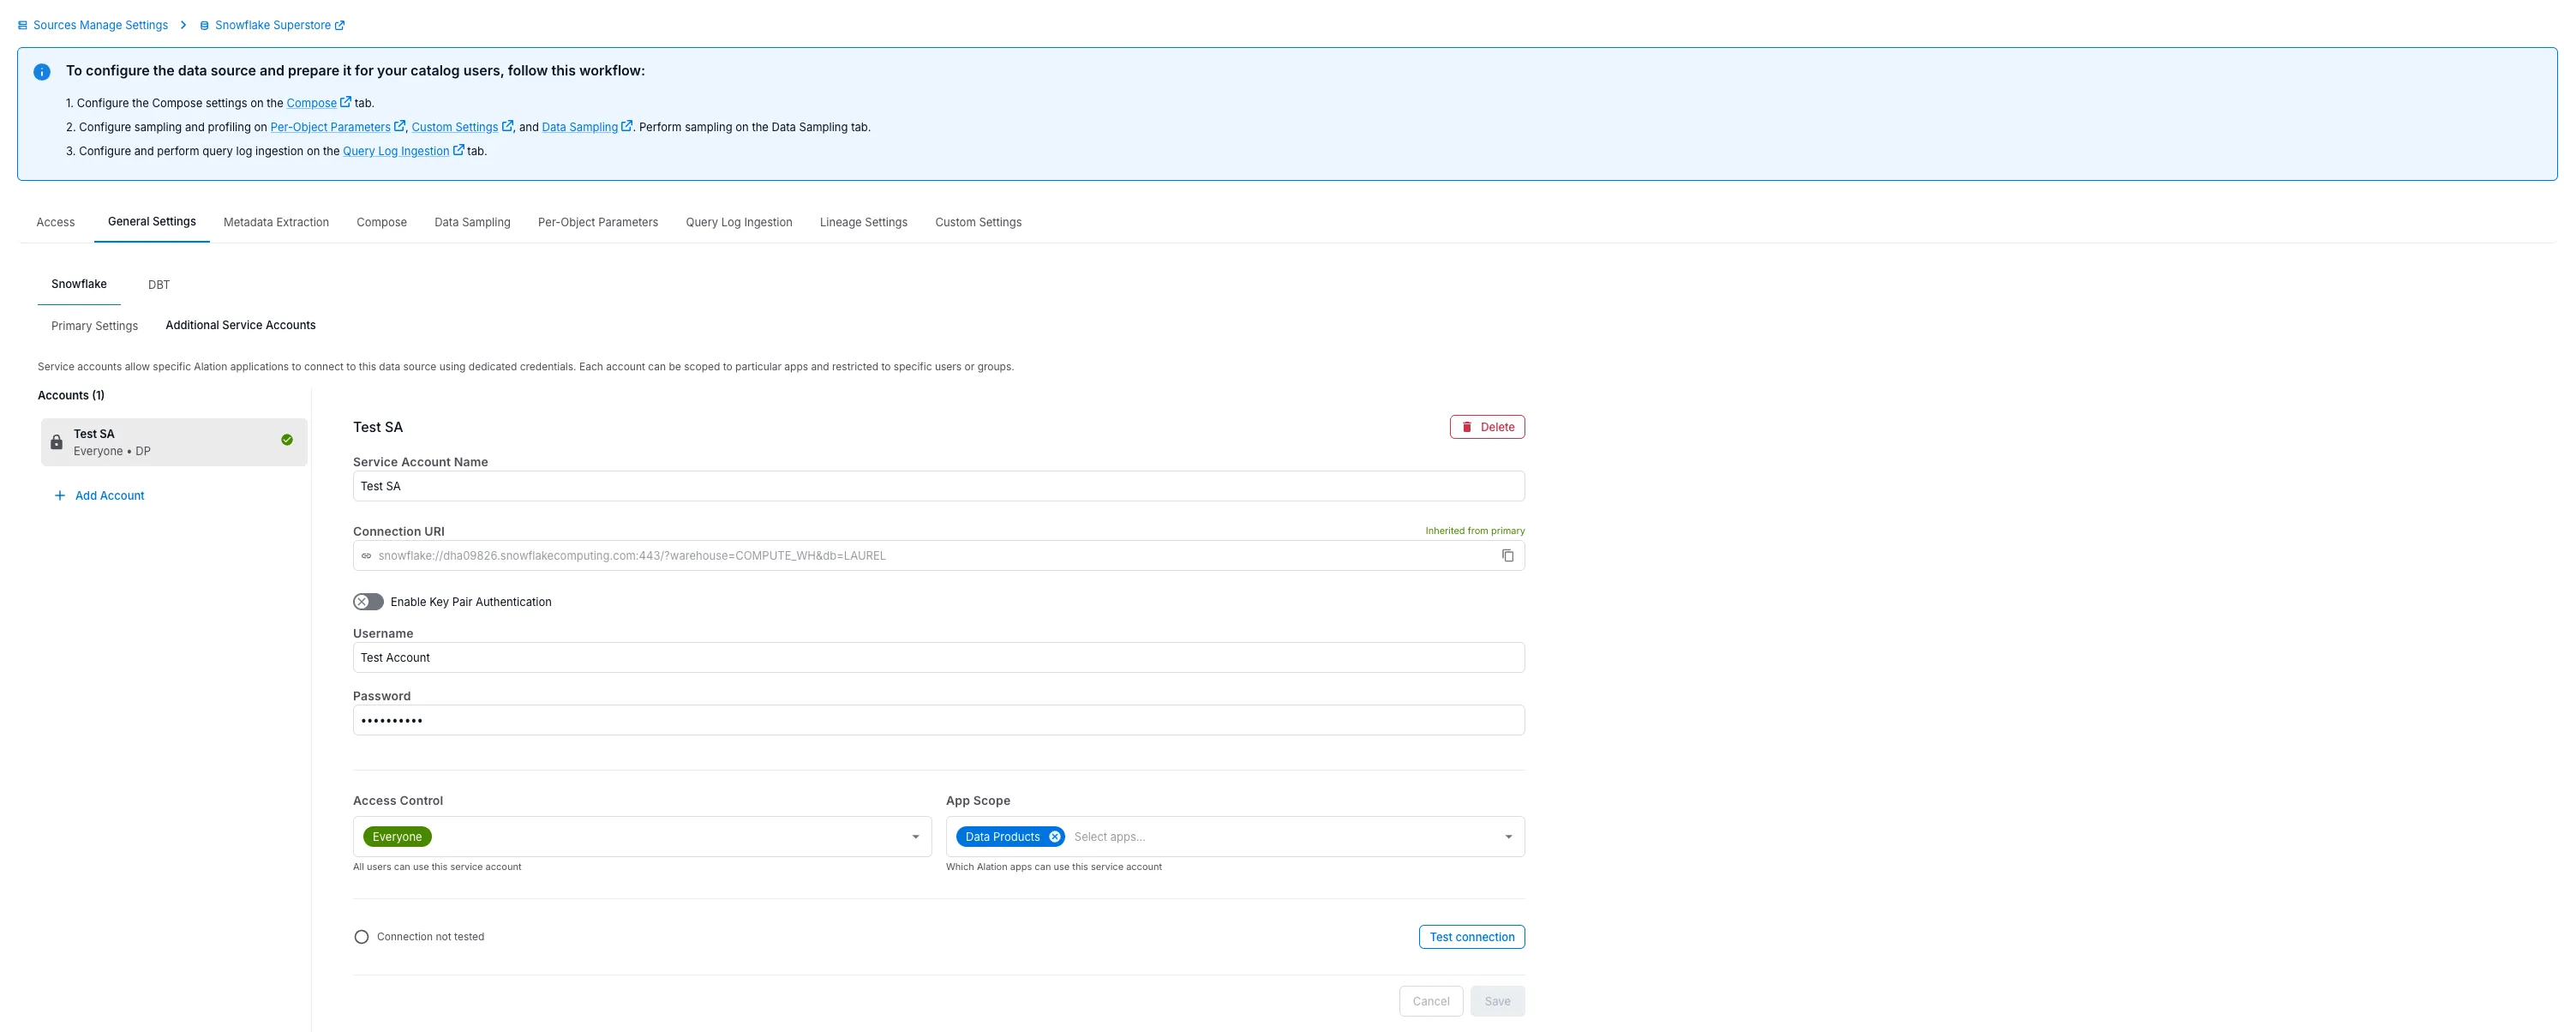Open the App Scope dropdown arrow

click(x=1509, y=837)
